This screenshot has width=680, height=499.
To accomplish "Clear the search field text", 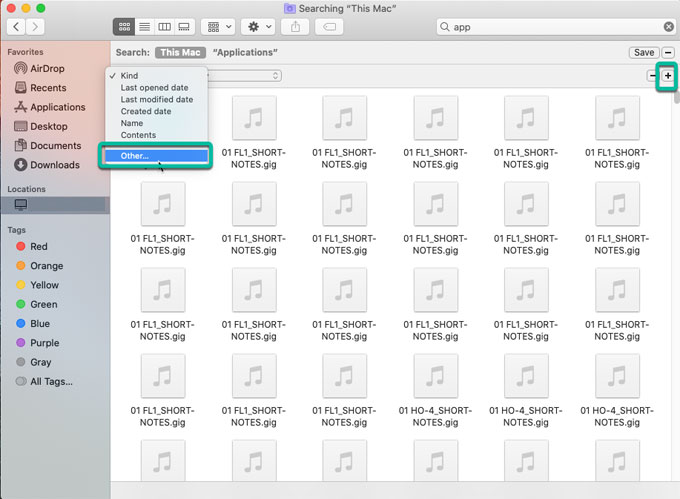I will pyautogui.click(x=668, y=27).
